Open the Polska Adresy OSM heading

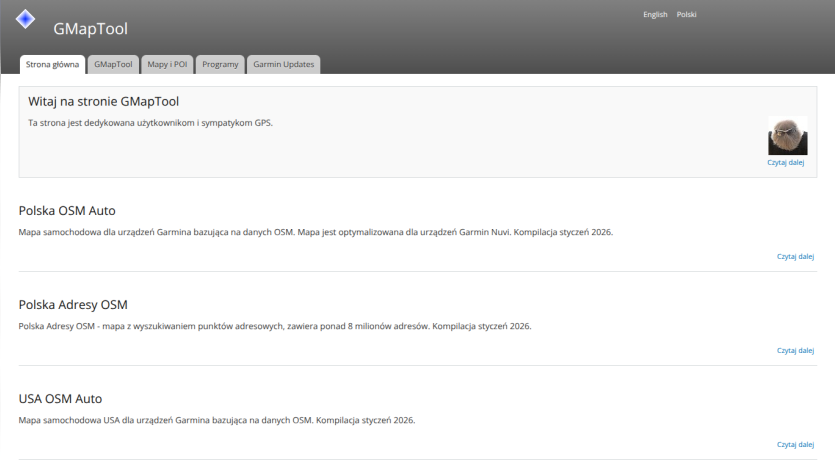73,305
